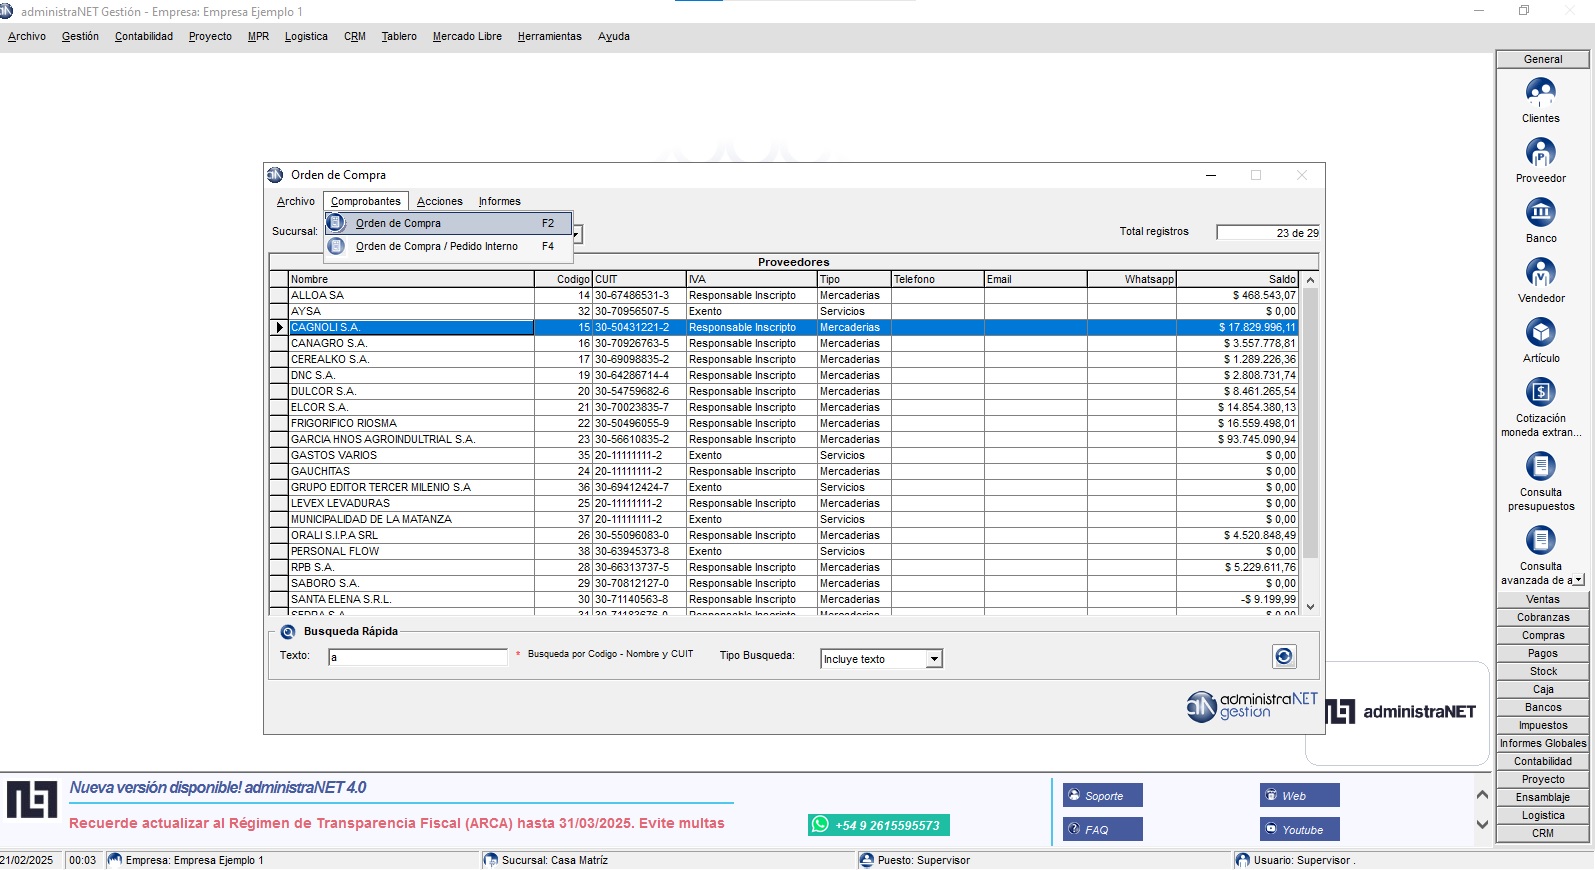This screenshot has height=870, width=1595.
Task: Open the Ventas sidebar section
Action: click(1543, 599)
